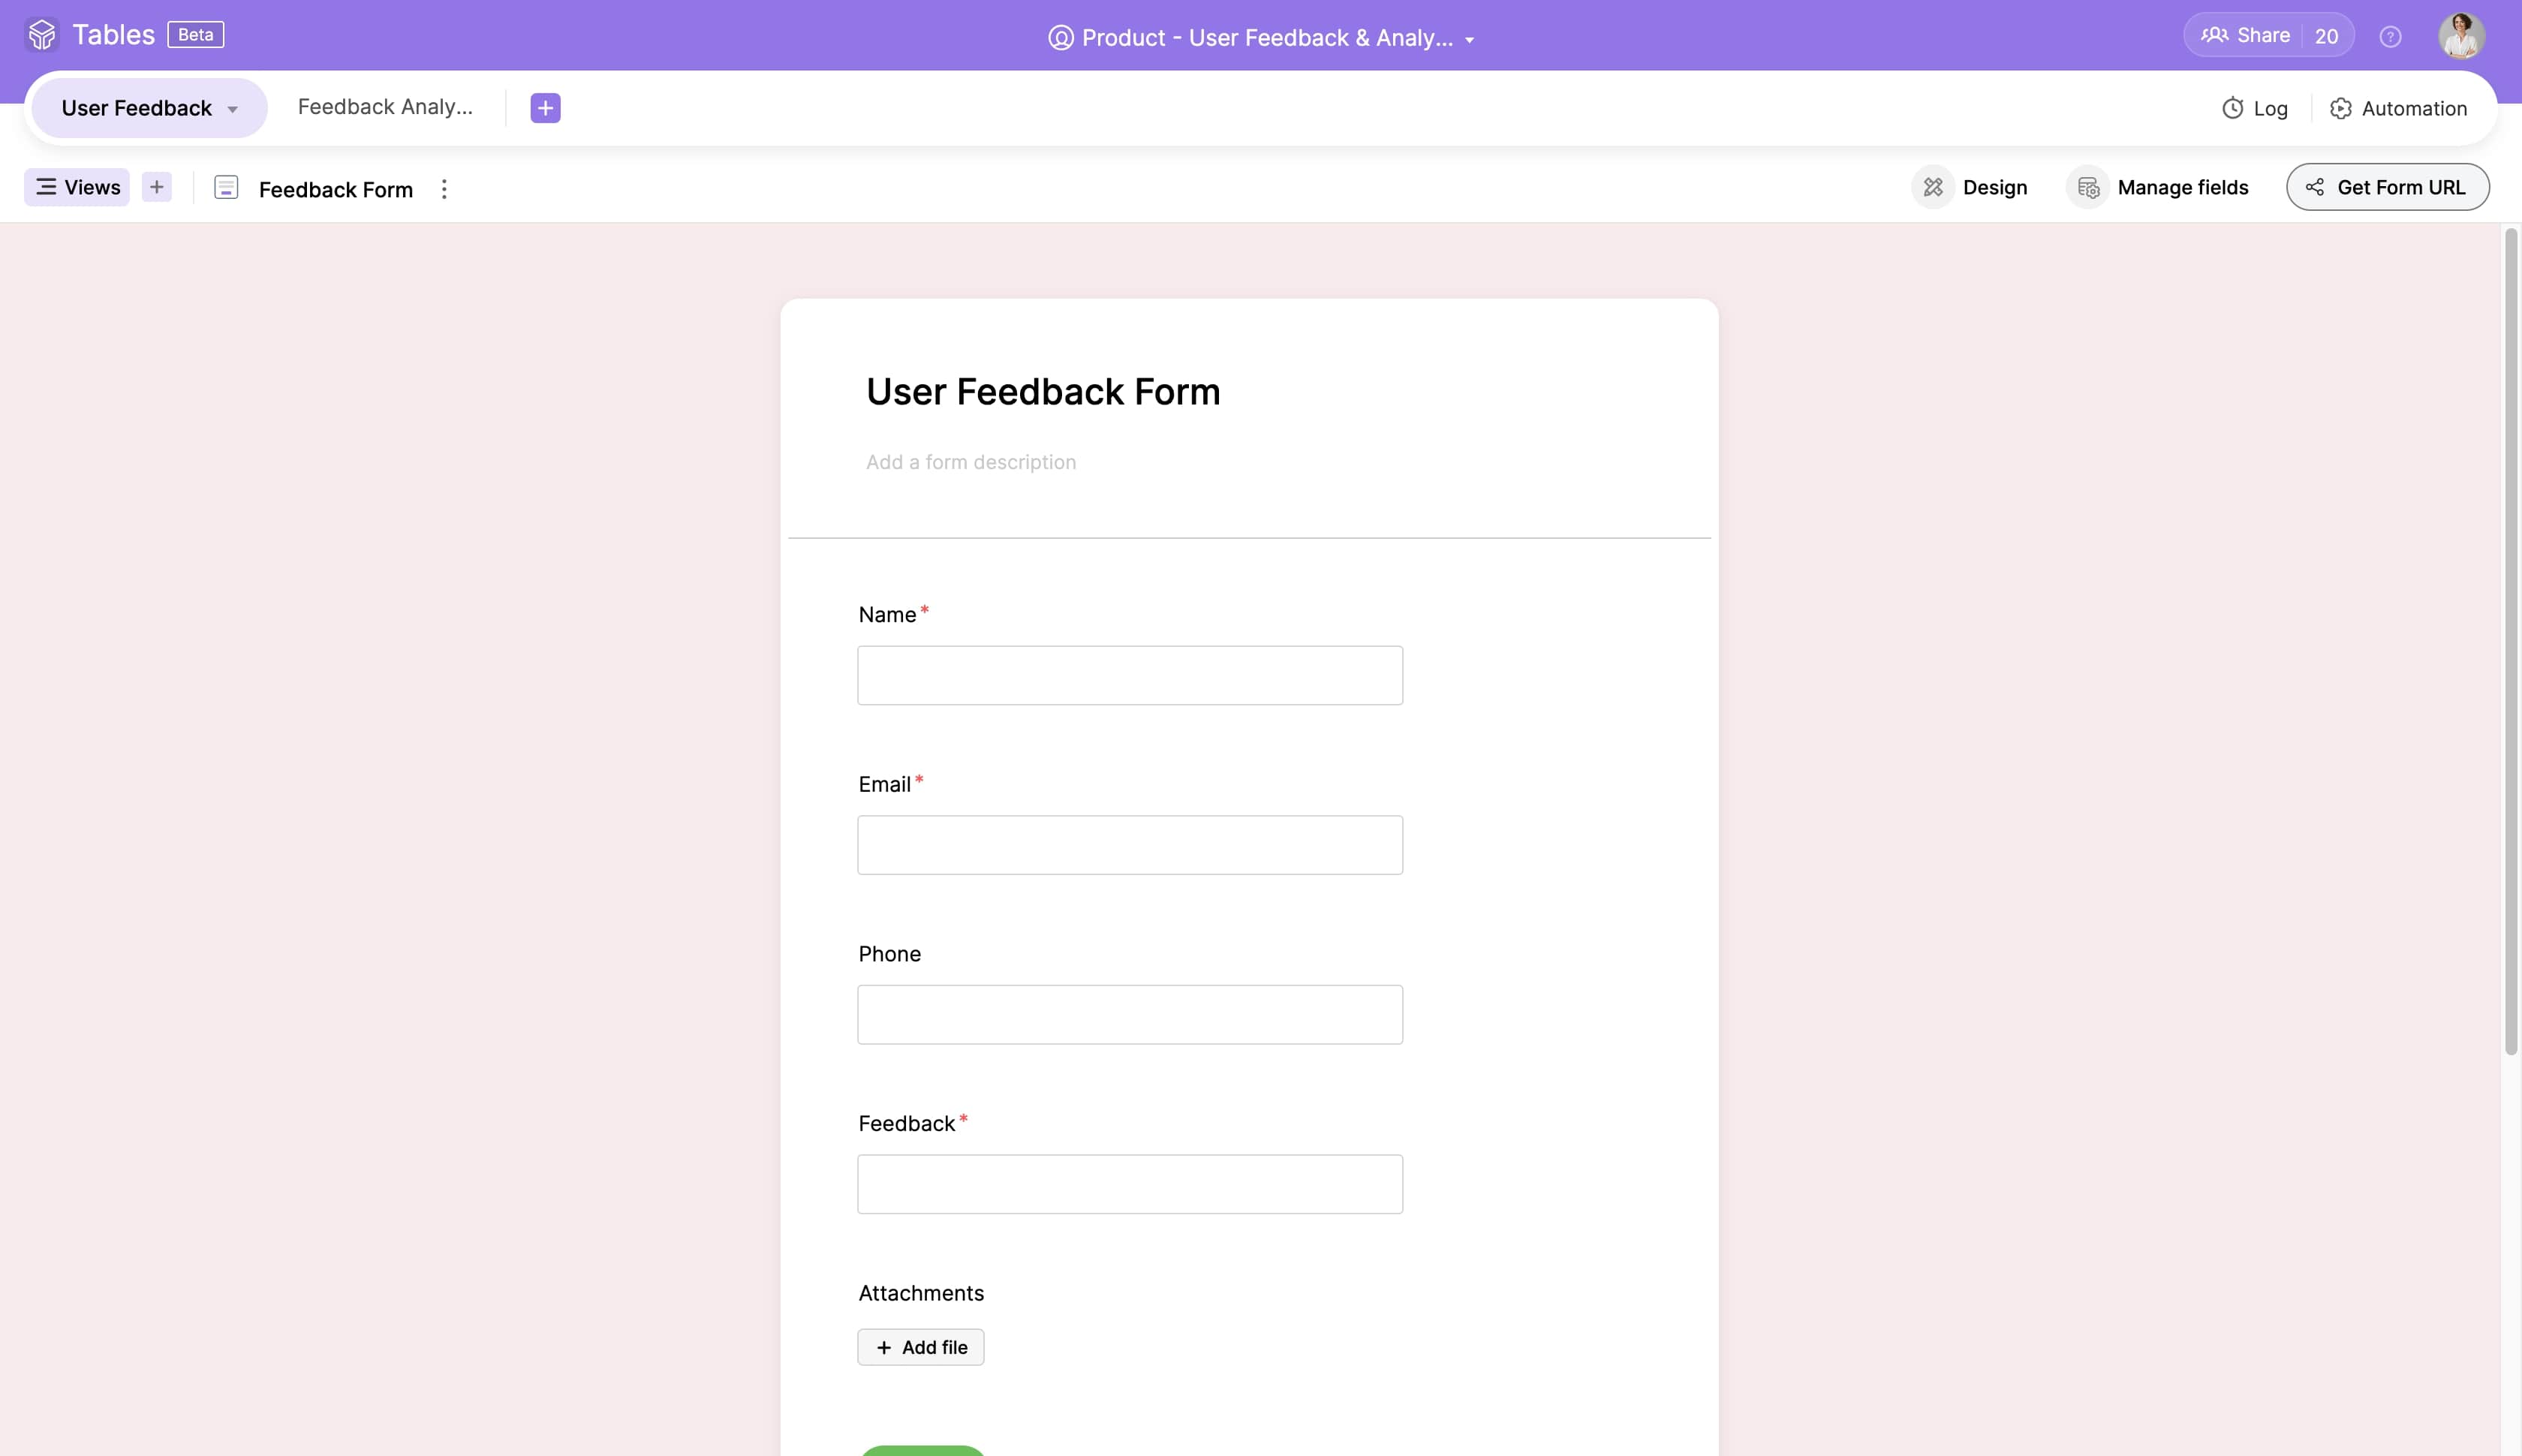This screenshot has height=1456, width=2522.
Task: Open the Log history panel
Action: point(2255,108)
